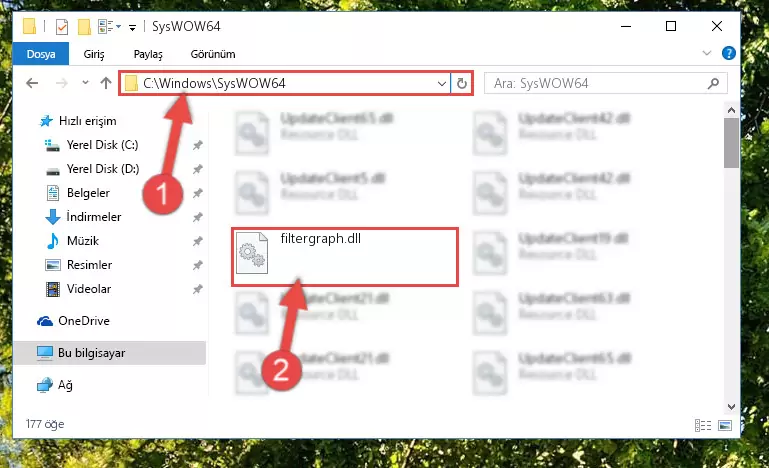Click the pin icon beside Müzik

coord(198,241)
